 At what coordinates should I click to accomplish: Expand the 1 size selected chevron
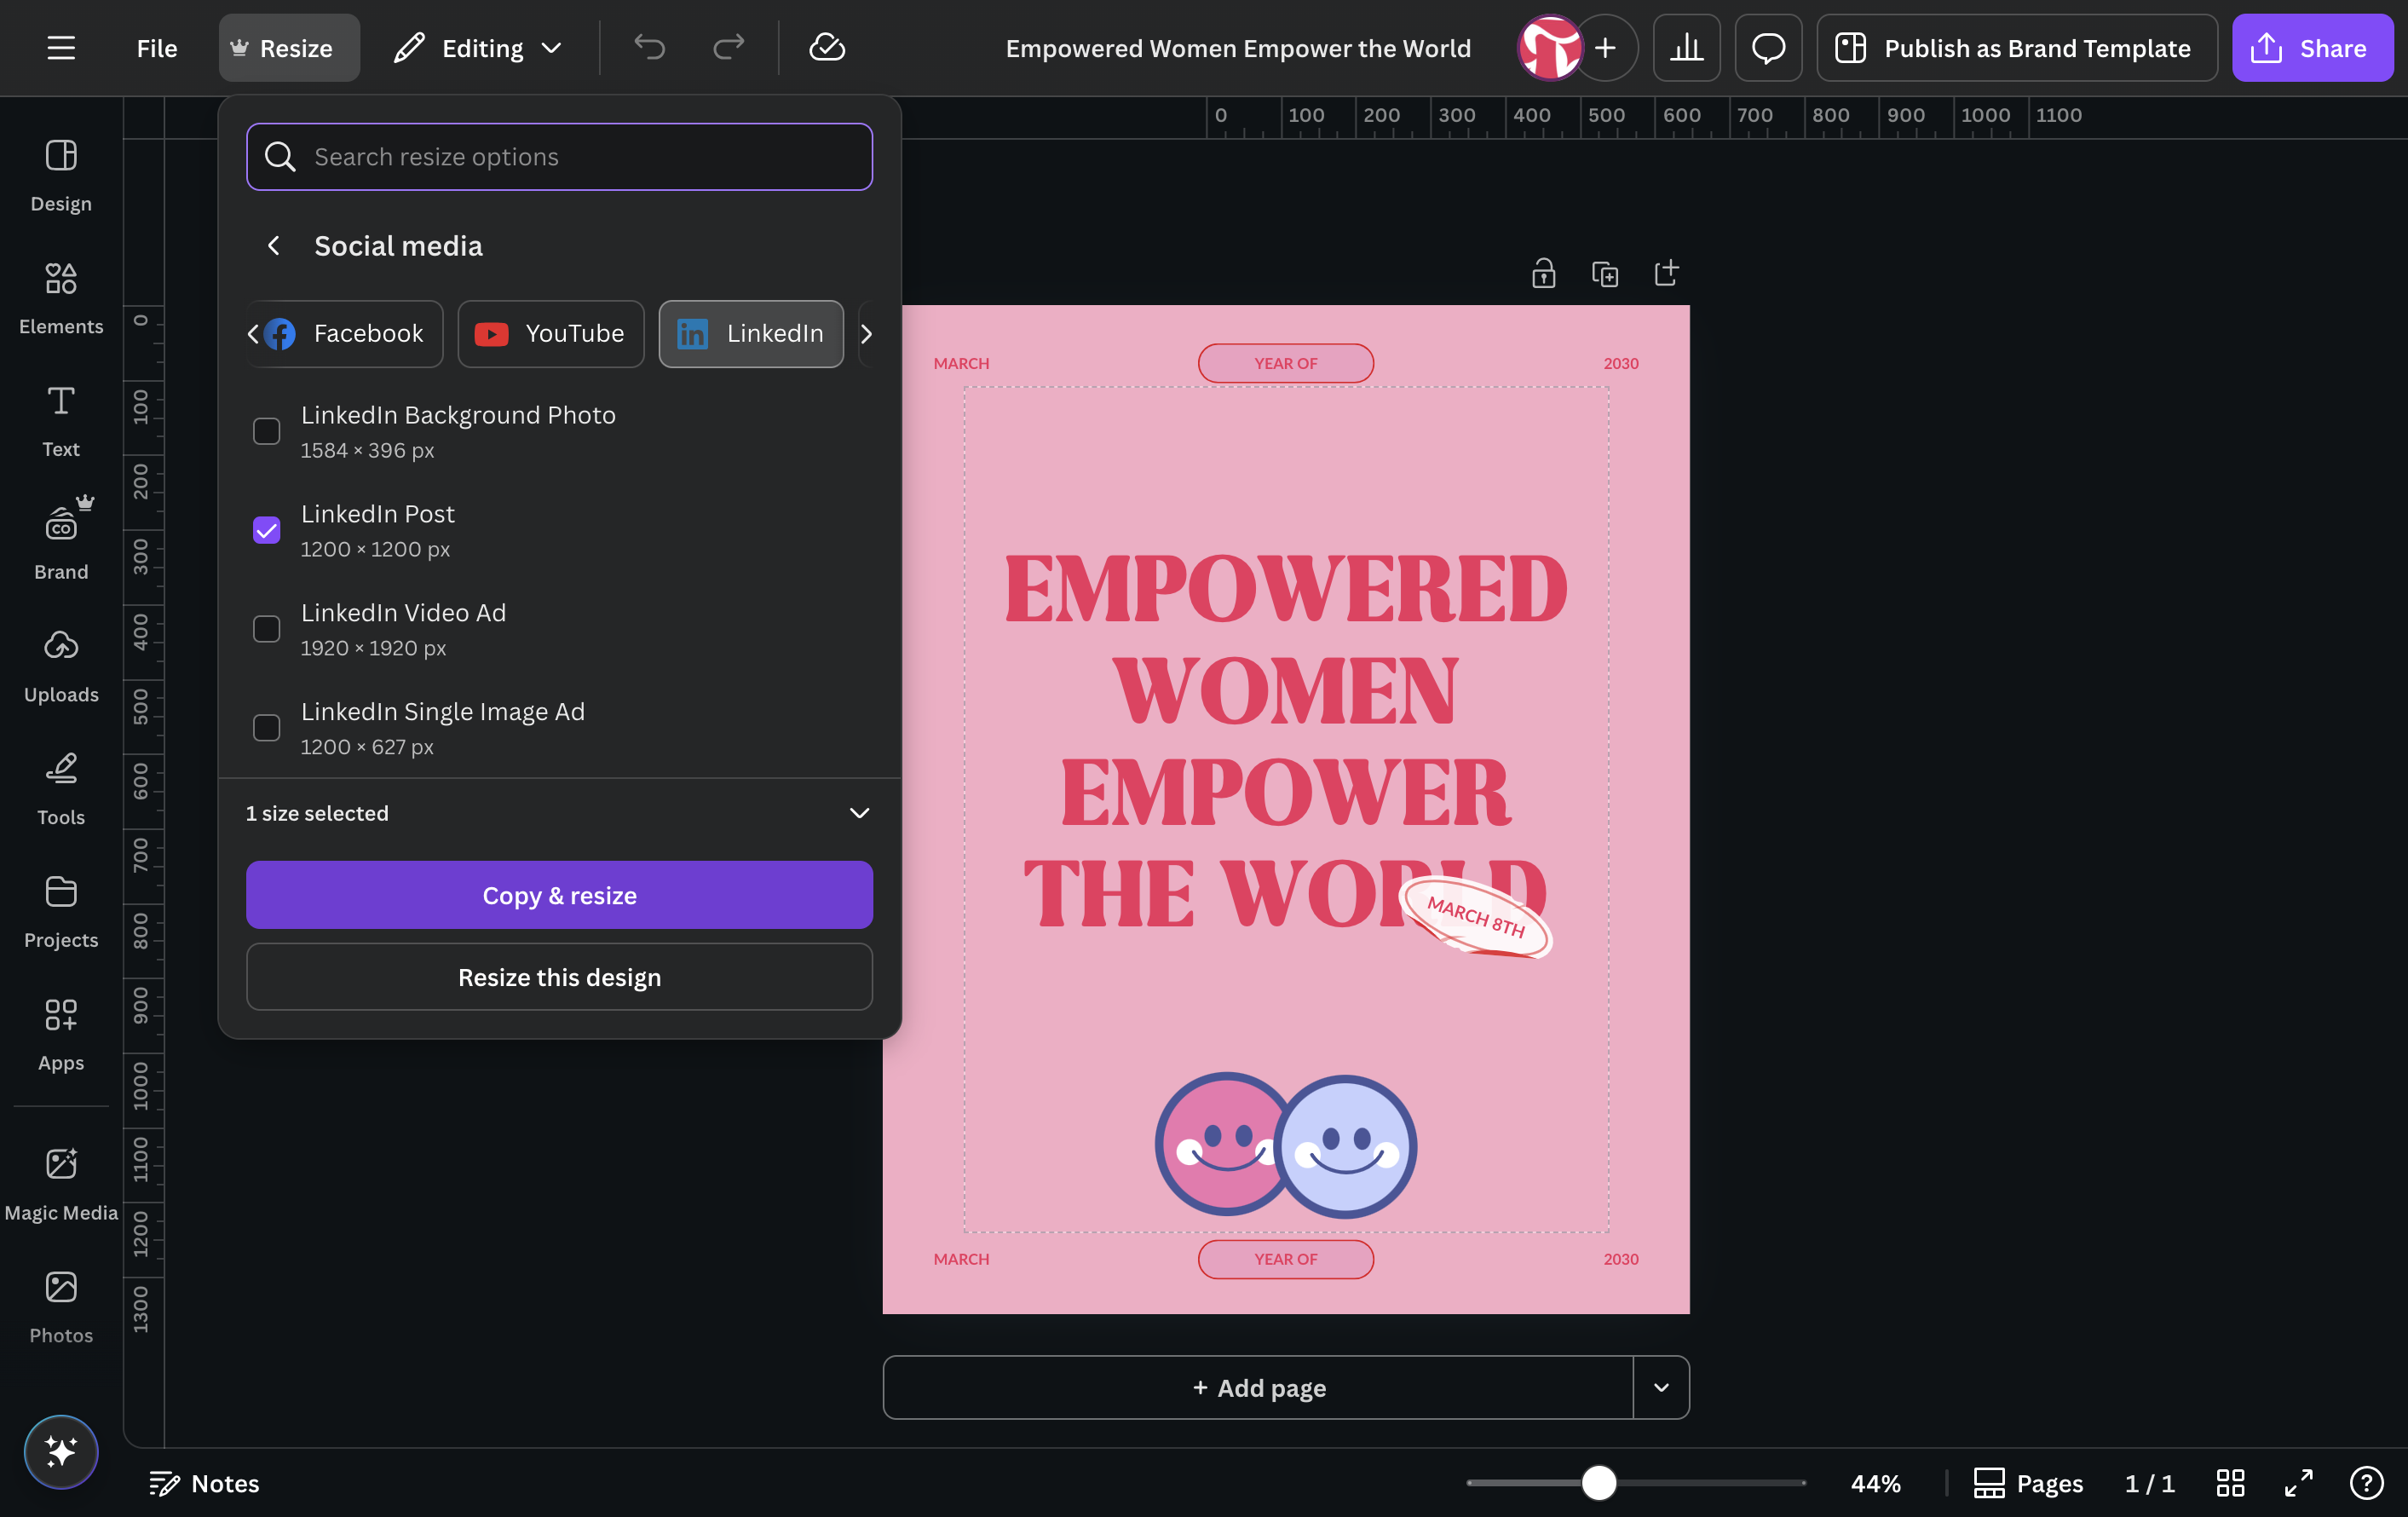859,813
